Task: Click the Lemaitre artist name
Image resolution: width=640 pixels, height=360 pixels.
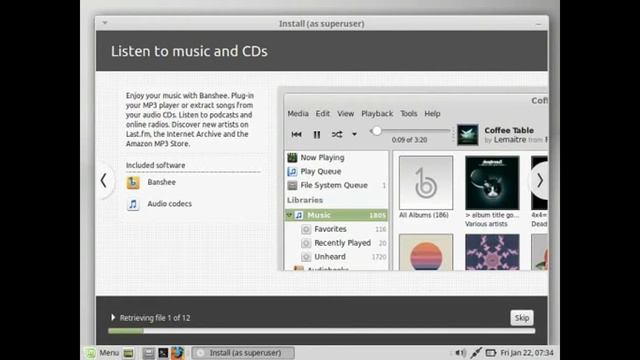Action: pos(510,140)
